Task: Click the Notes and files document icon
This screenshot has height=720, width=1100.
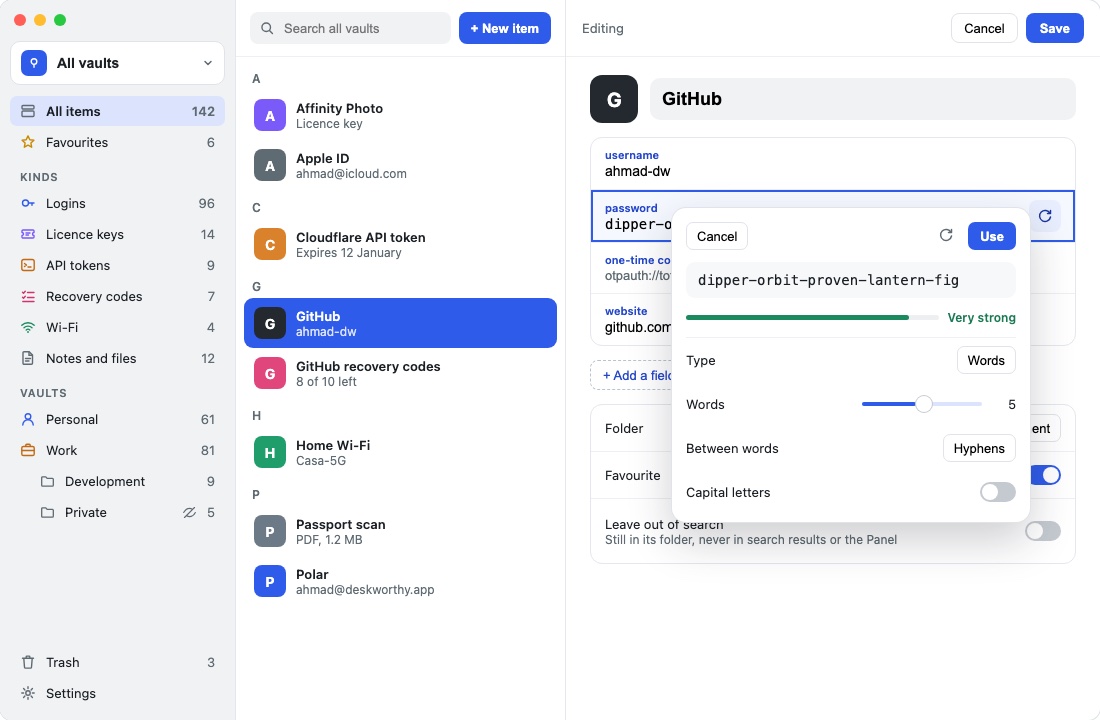Action: pos(28,358)
